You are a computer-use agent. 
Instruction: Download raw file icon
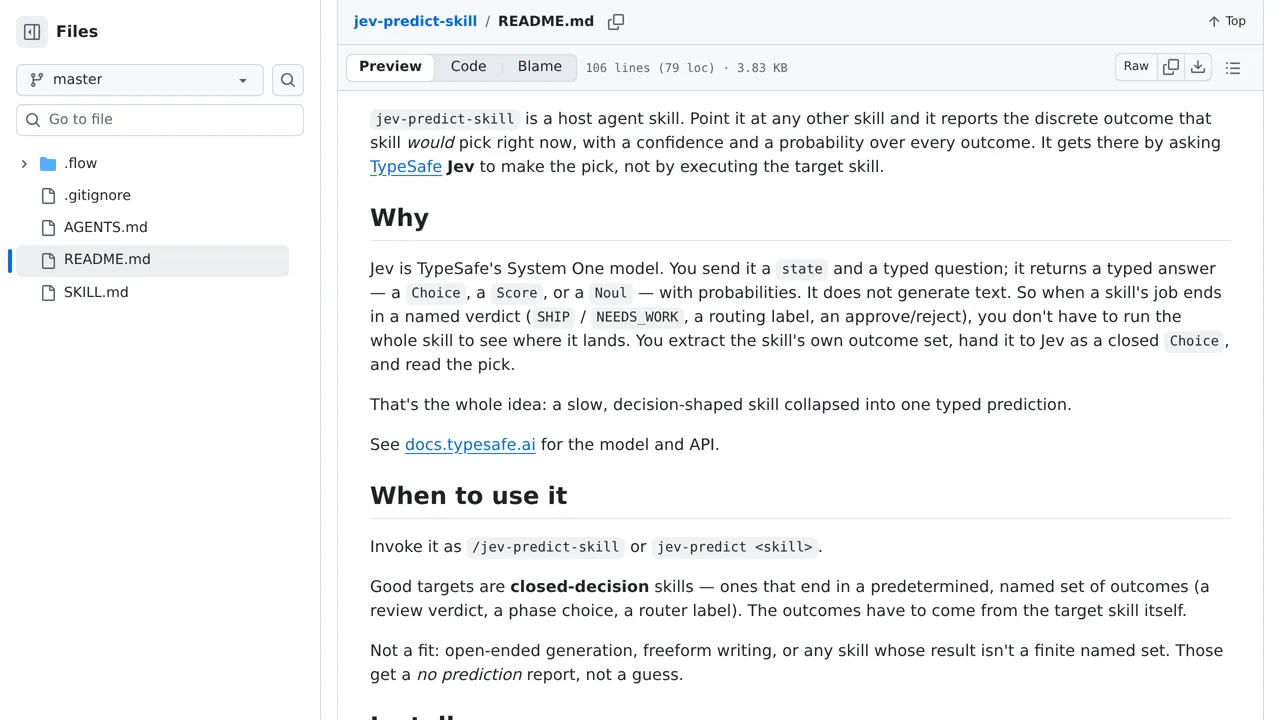coord(1198,67)
